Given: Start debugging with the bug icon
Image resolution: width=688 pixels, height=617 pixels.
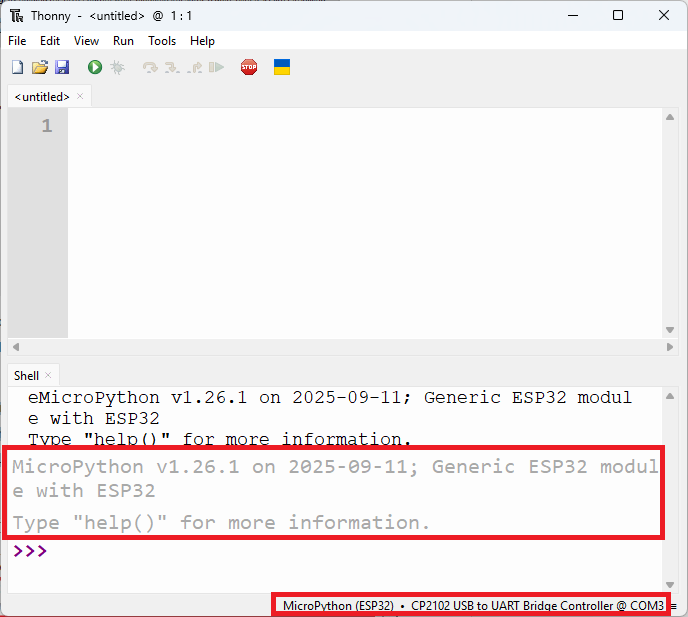Looking at the screenshot, I should point(117,67).
